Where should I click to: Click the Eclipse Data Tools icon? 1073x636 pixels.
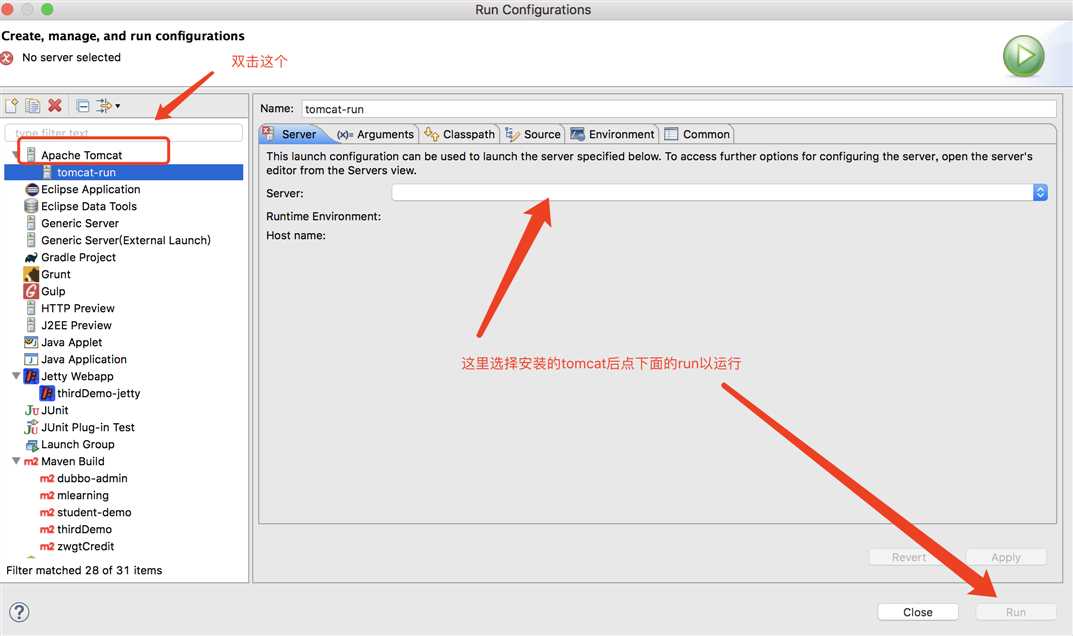pos(31,206)
